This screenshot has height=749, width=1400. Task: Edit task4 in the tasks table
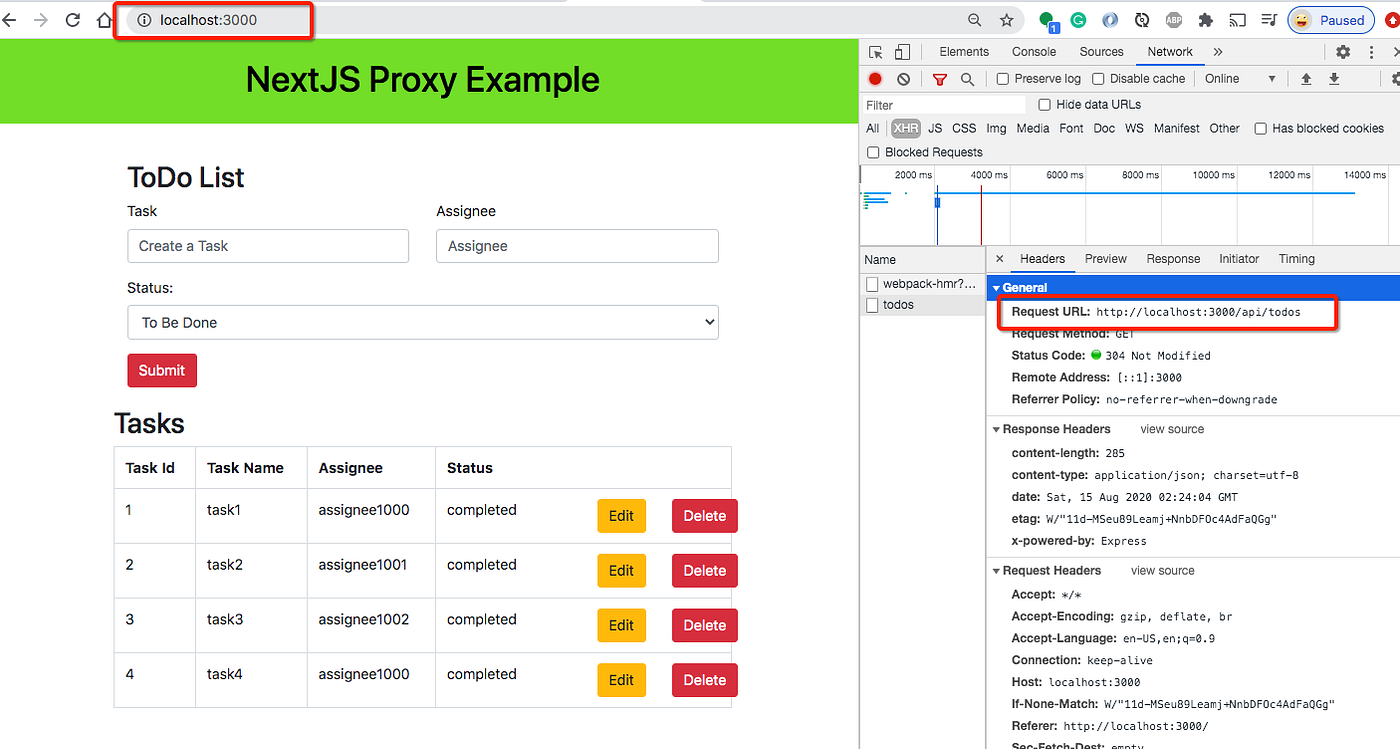point(621,680)
